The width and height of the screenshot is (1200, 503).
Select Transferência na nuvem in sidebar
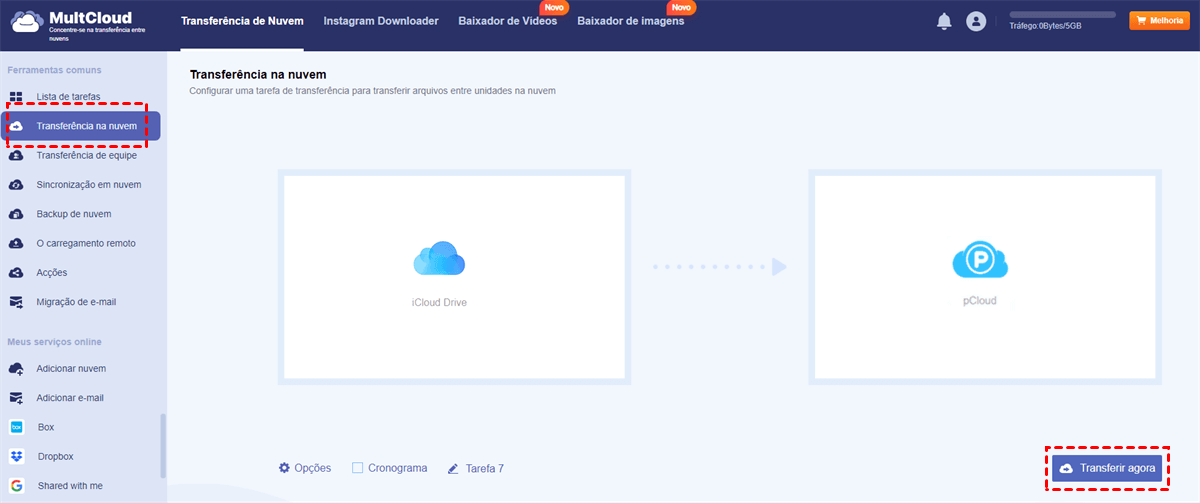point(82,126)
